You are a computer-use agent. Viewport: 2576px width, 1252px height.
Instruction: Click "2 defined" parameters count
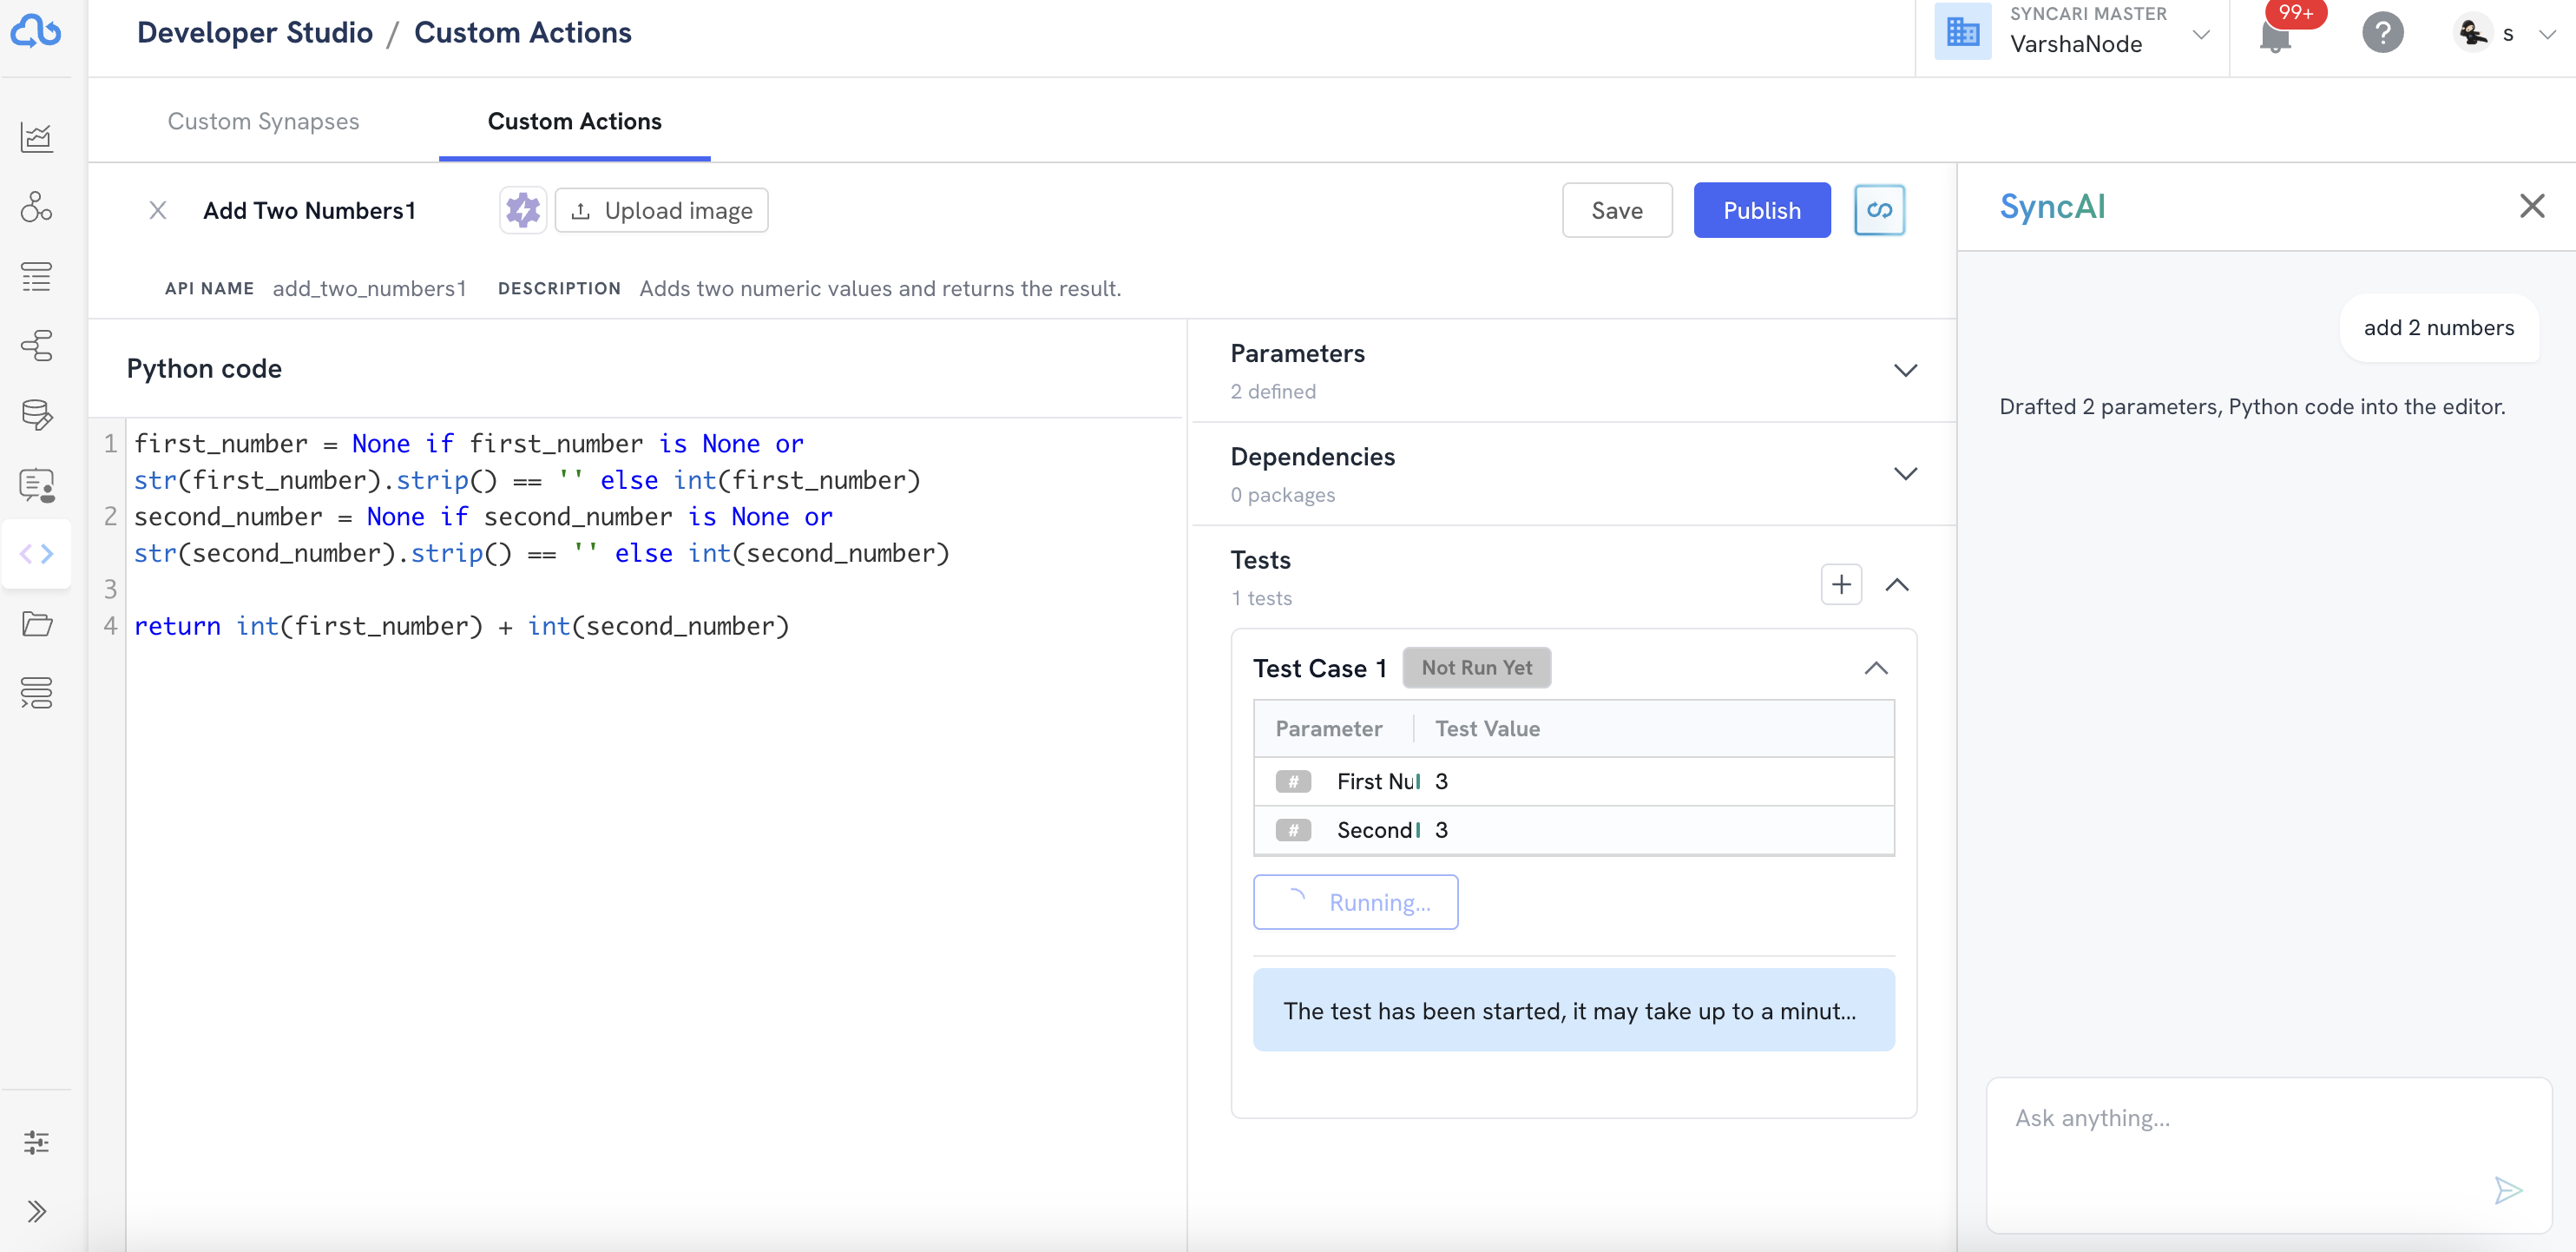pyautogui.click(x=1272, y=391)
